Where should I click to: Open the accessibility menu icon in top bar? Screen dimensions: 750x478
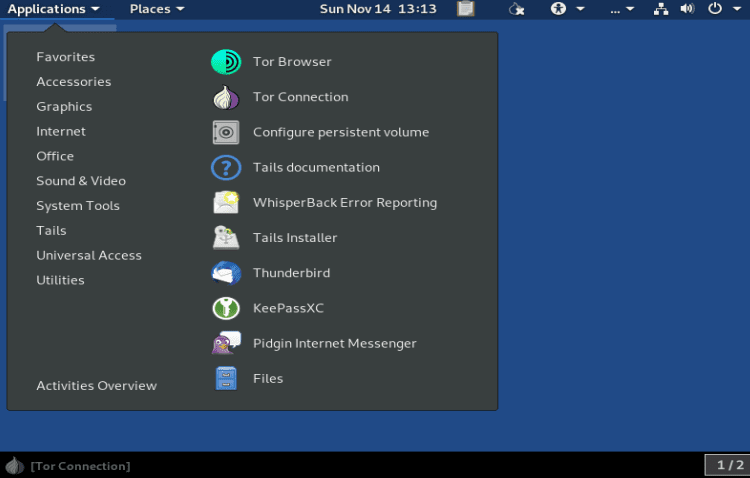558,9
